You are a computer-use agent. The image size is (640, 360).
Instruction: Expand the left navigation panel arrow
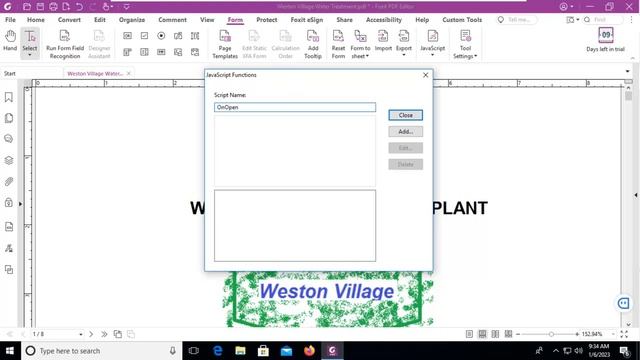click(20, 204)
